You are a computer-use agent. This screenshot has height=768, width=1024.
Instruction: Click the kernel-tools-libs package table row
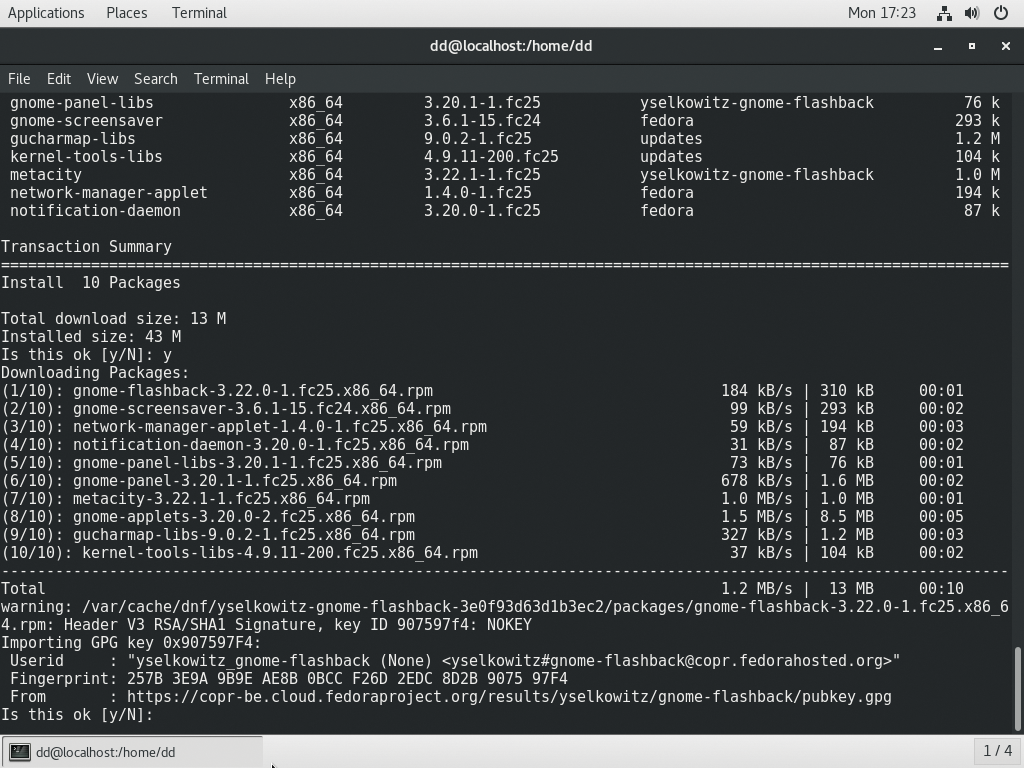point(505,157)
